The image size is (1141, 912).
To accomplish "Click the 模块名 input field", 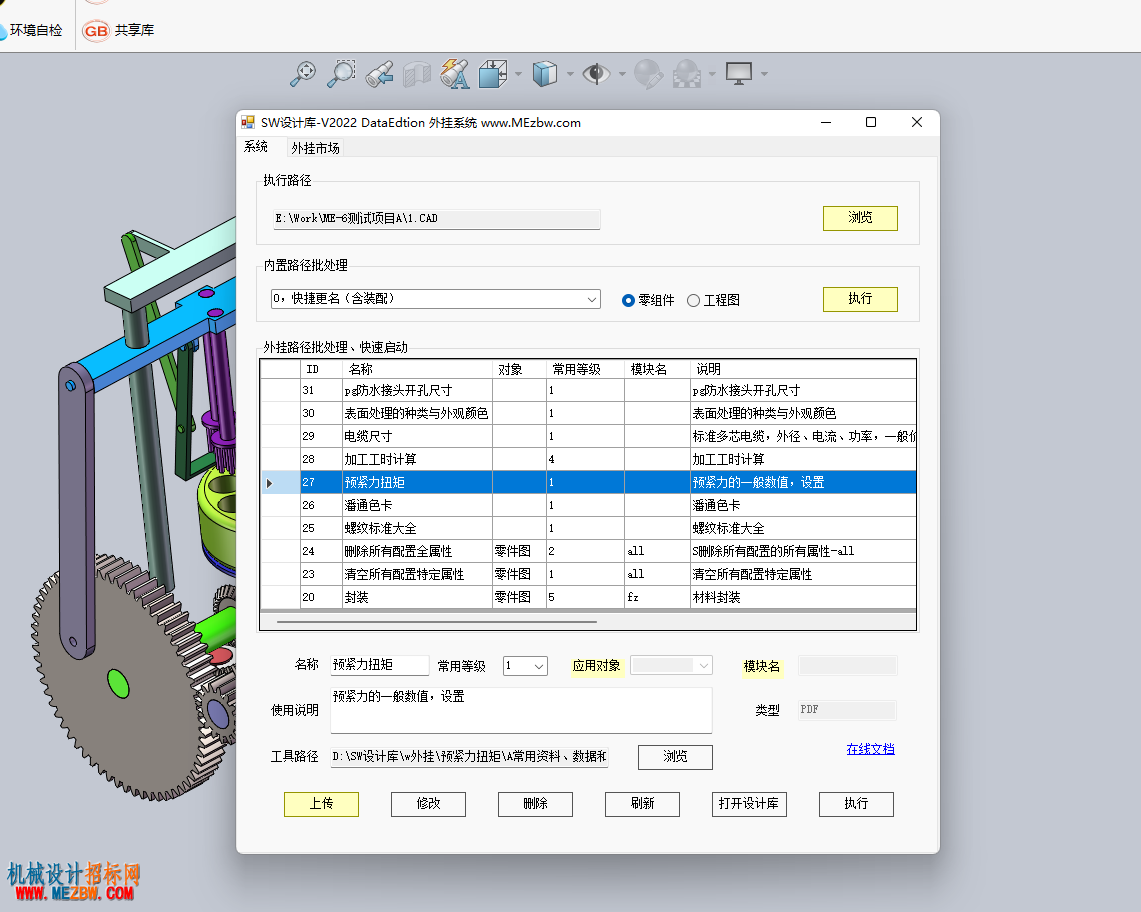I will pyautogui.click(x=847, y=665).
